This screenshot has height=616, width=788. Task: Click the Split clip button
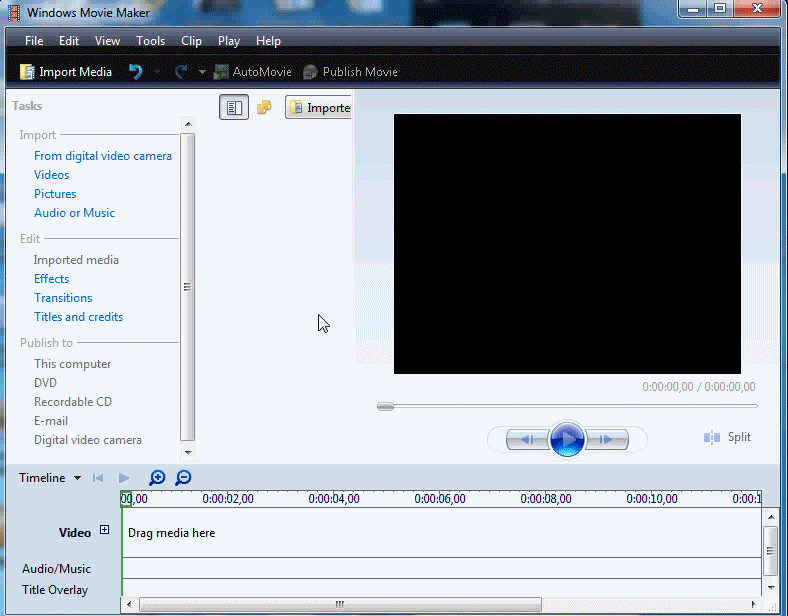pos(727,437)
